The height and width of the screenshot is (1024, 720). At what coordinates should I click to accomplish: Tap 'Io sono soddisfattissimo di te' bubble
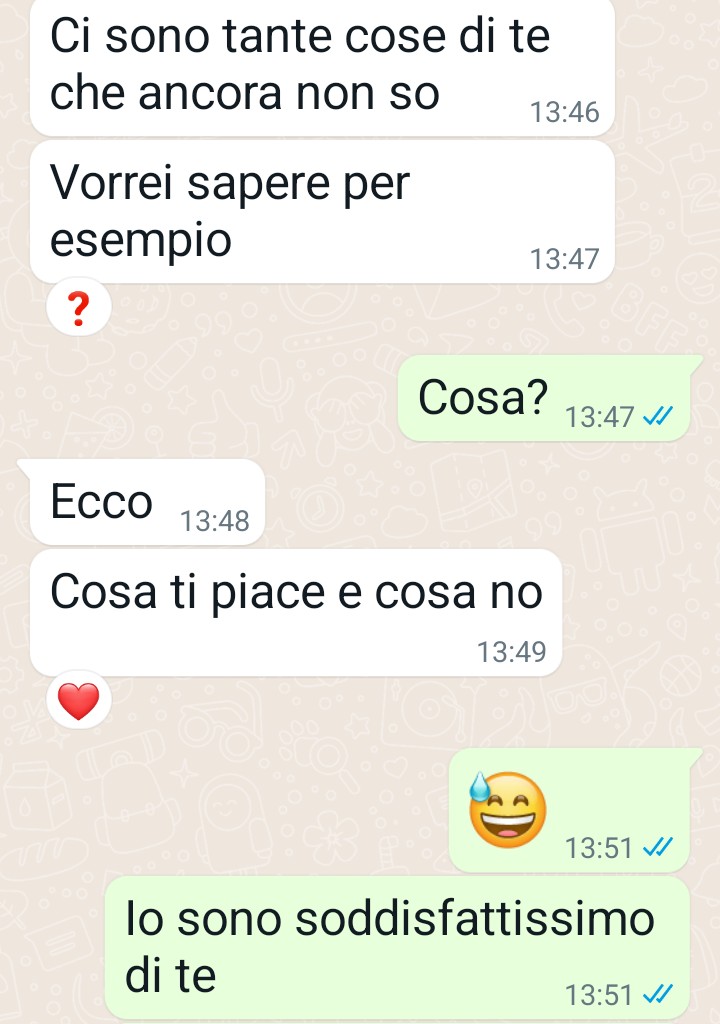tap(398, 948)
